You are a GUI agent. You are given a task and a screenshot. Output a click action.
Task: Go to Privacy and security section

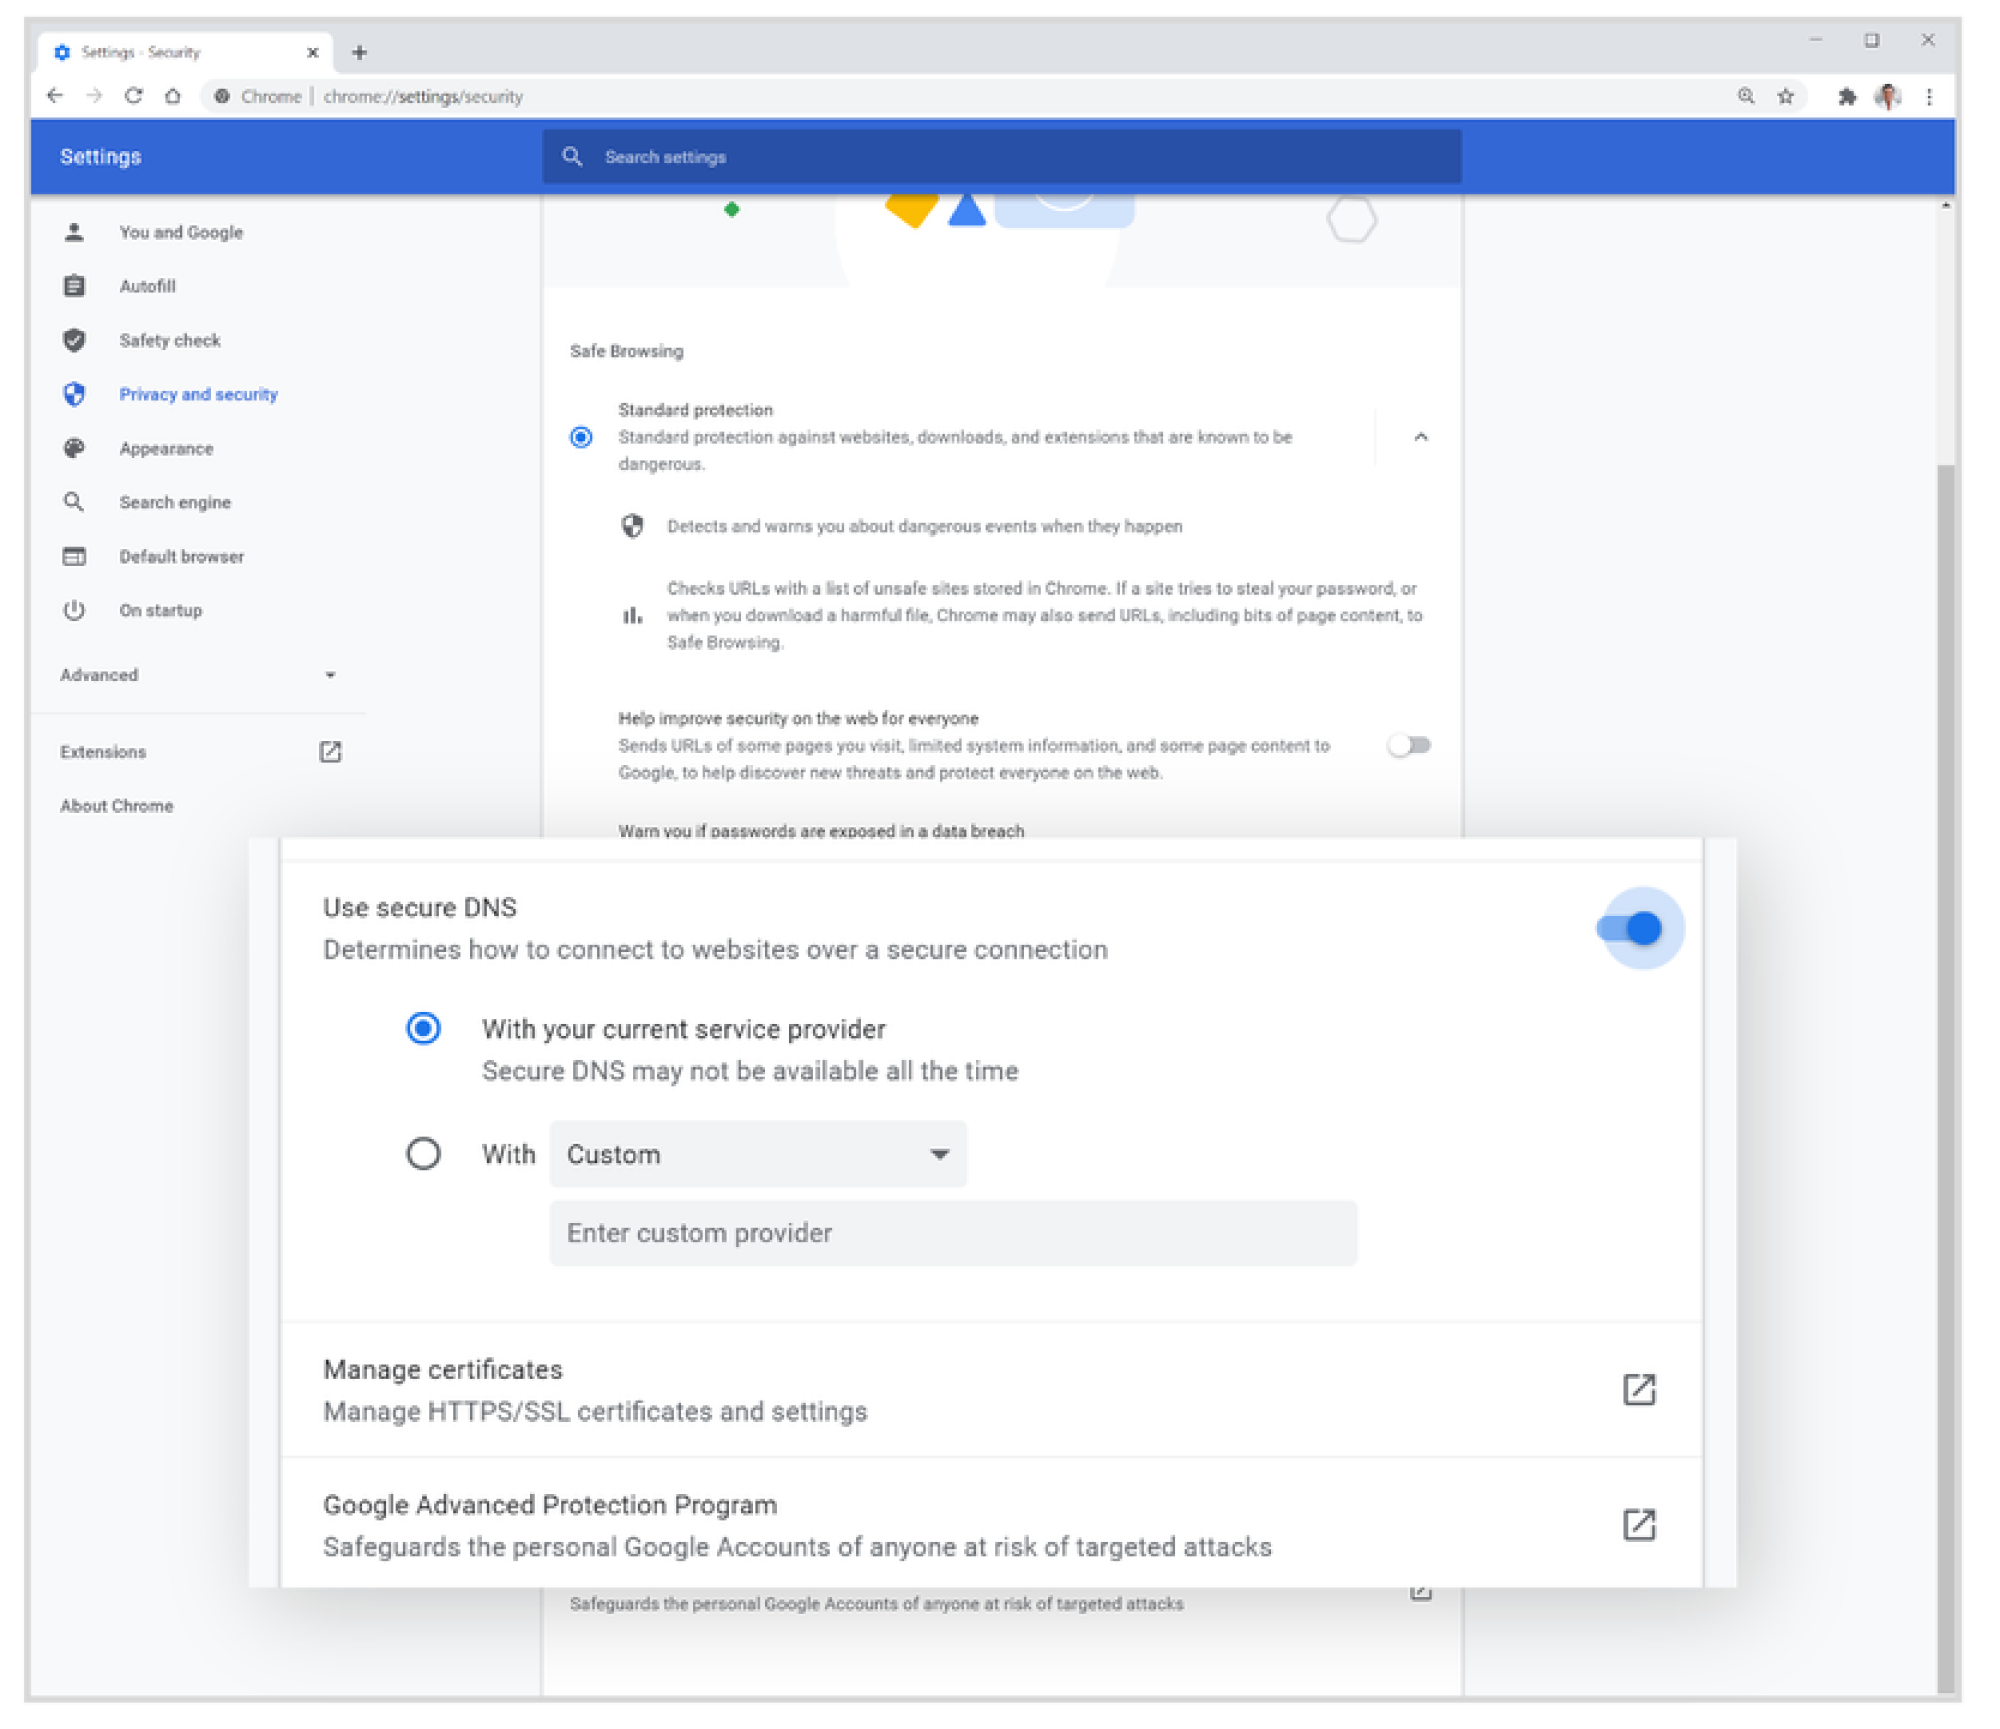pyautogui.click(x=198, y=394)
